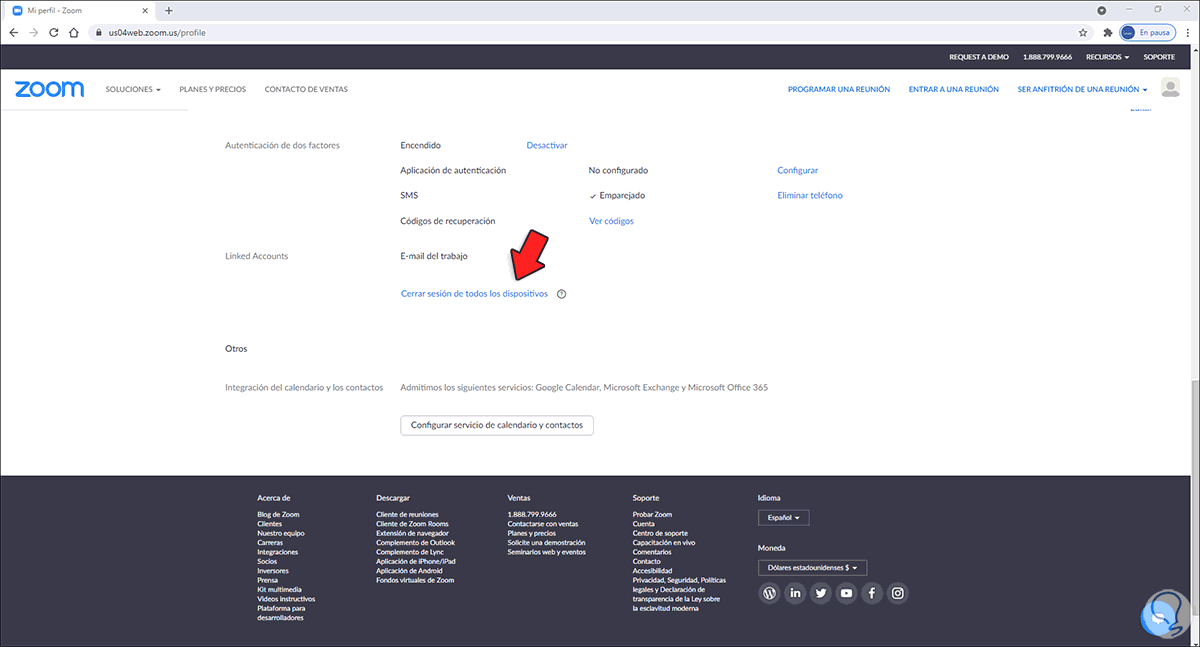Open Kit multimedia footer link
Image resolution: width=1200 pixels, height=647 pixels.
click(279, 590)
